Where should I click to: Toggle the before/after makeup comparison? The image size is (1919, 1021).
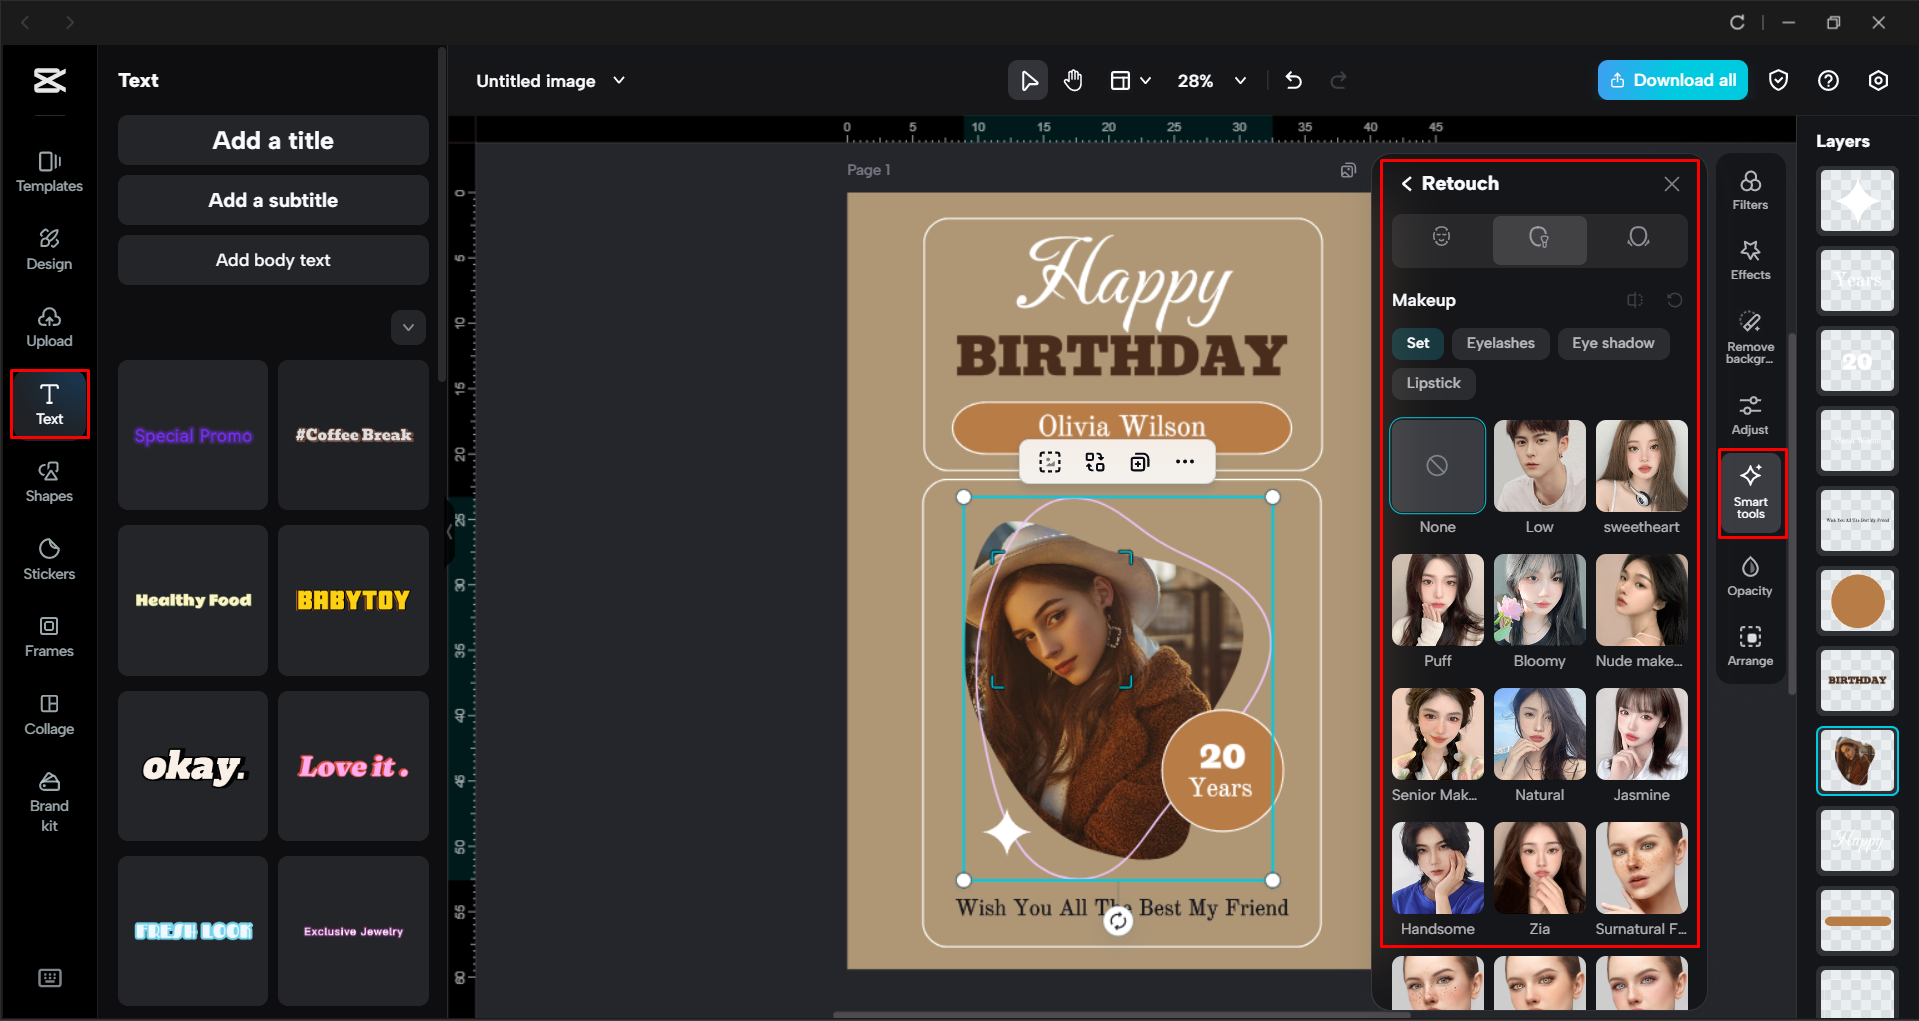click(1636, 300)
